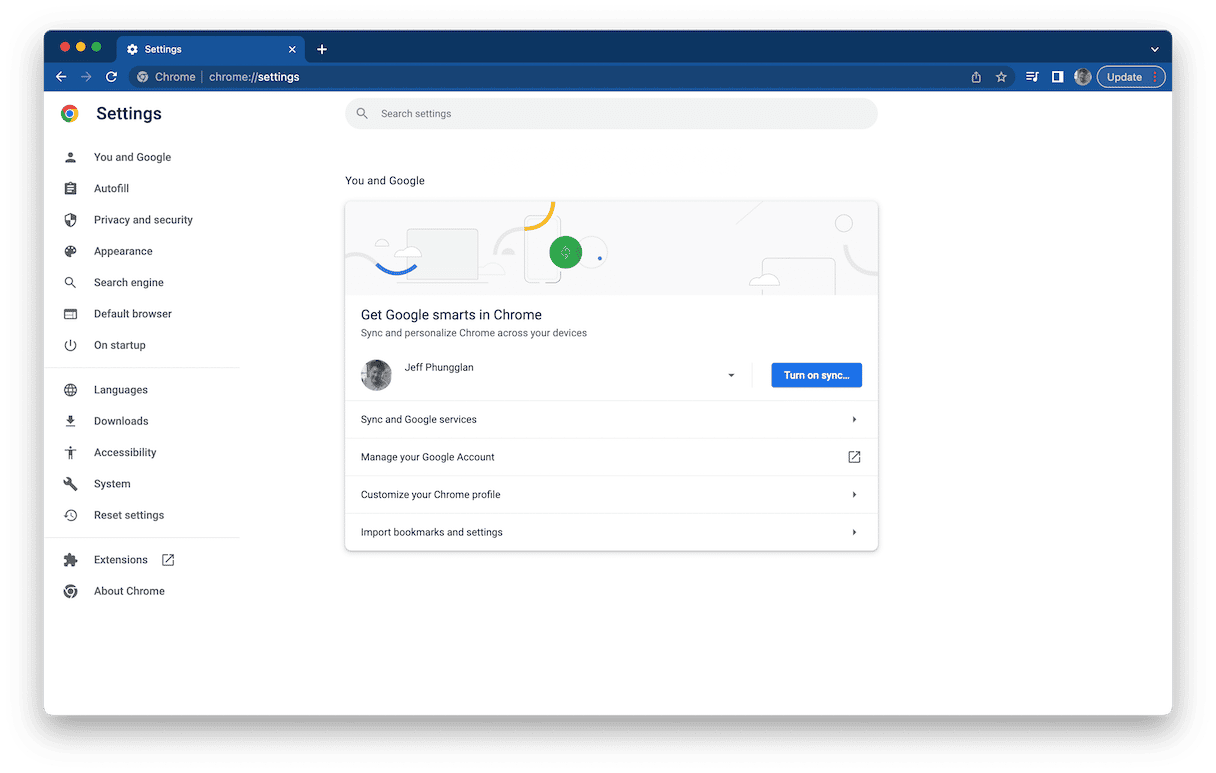The width and height of the screenshot is (1216, 773).
Task: Open the Default browser section
Action: tap(133, 314)
